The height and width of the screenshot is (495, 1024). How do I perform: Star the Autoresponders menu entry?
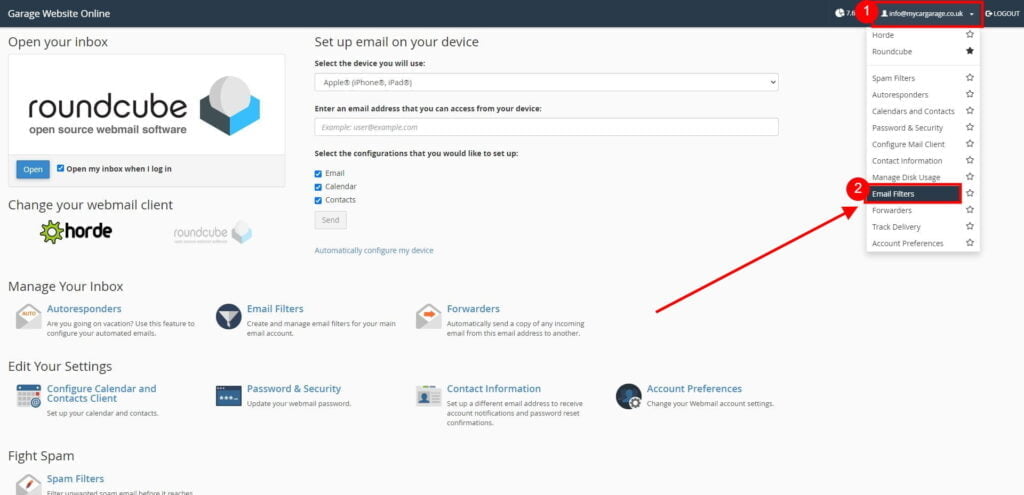(970, 94)
